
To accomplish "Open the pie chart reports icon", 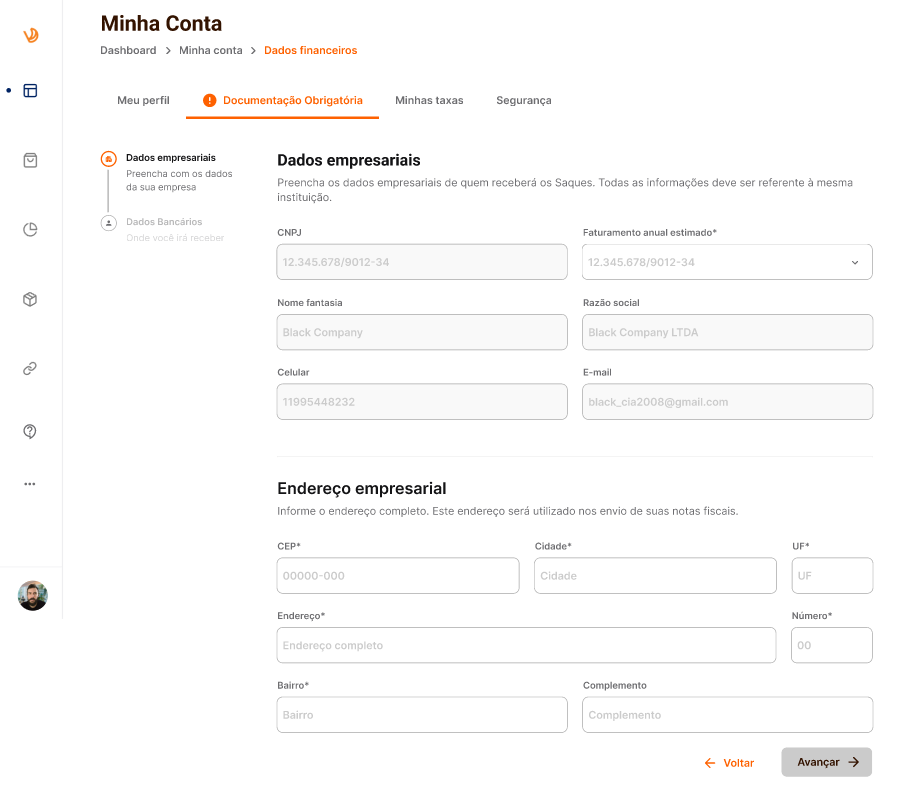I will [x=30, y=229].
